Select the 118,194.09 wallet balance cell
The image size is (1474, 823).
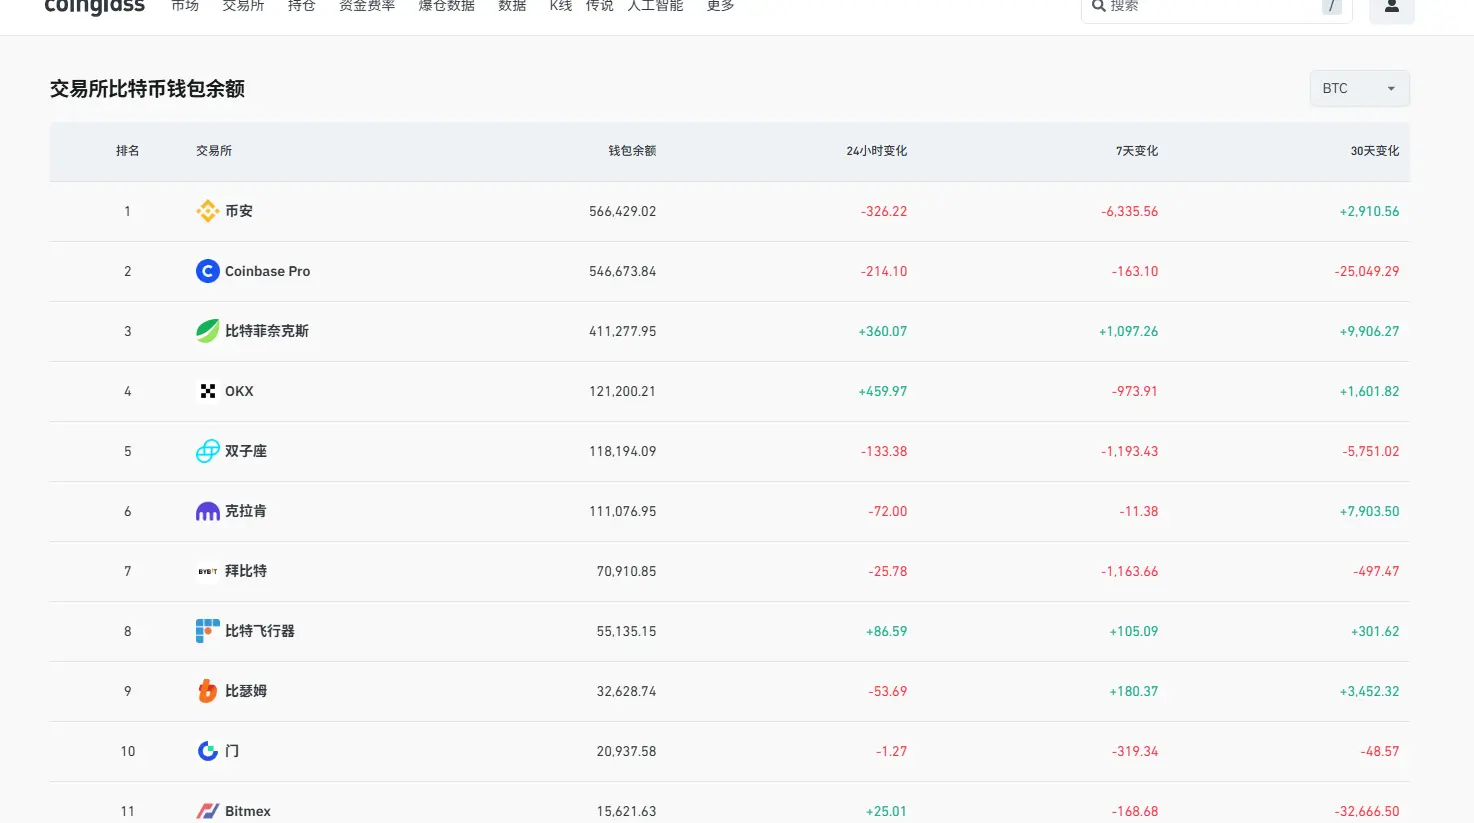tap(623, 451)
